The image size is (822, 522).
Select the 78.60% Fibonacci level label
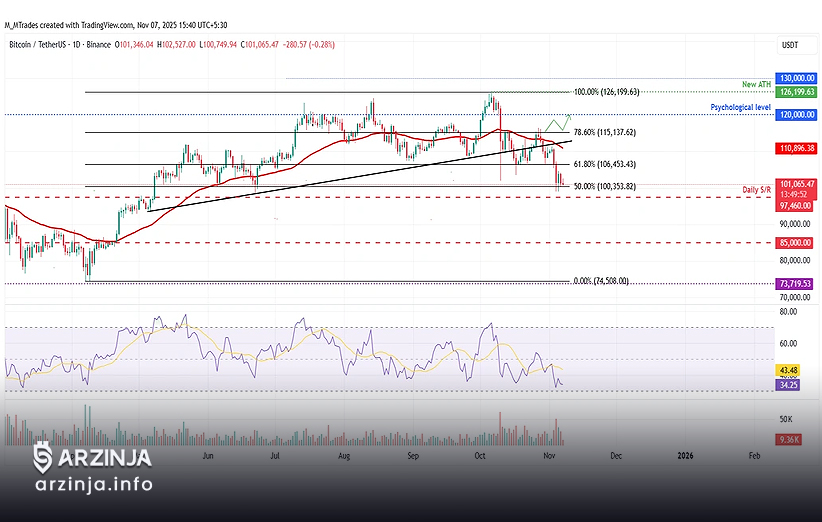(x=604, y=132)
